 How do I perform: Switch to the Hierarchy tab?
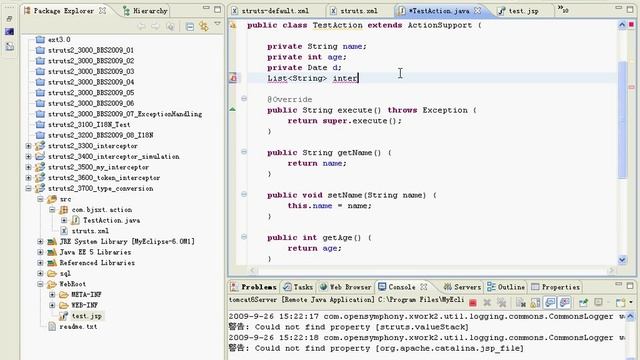coord(145,11)
